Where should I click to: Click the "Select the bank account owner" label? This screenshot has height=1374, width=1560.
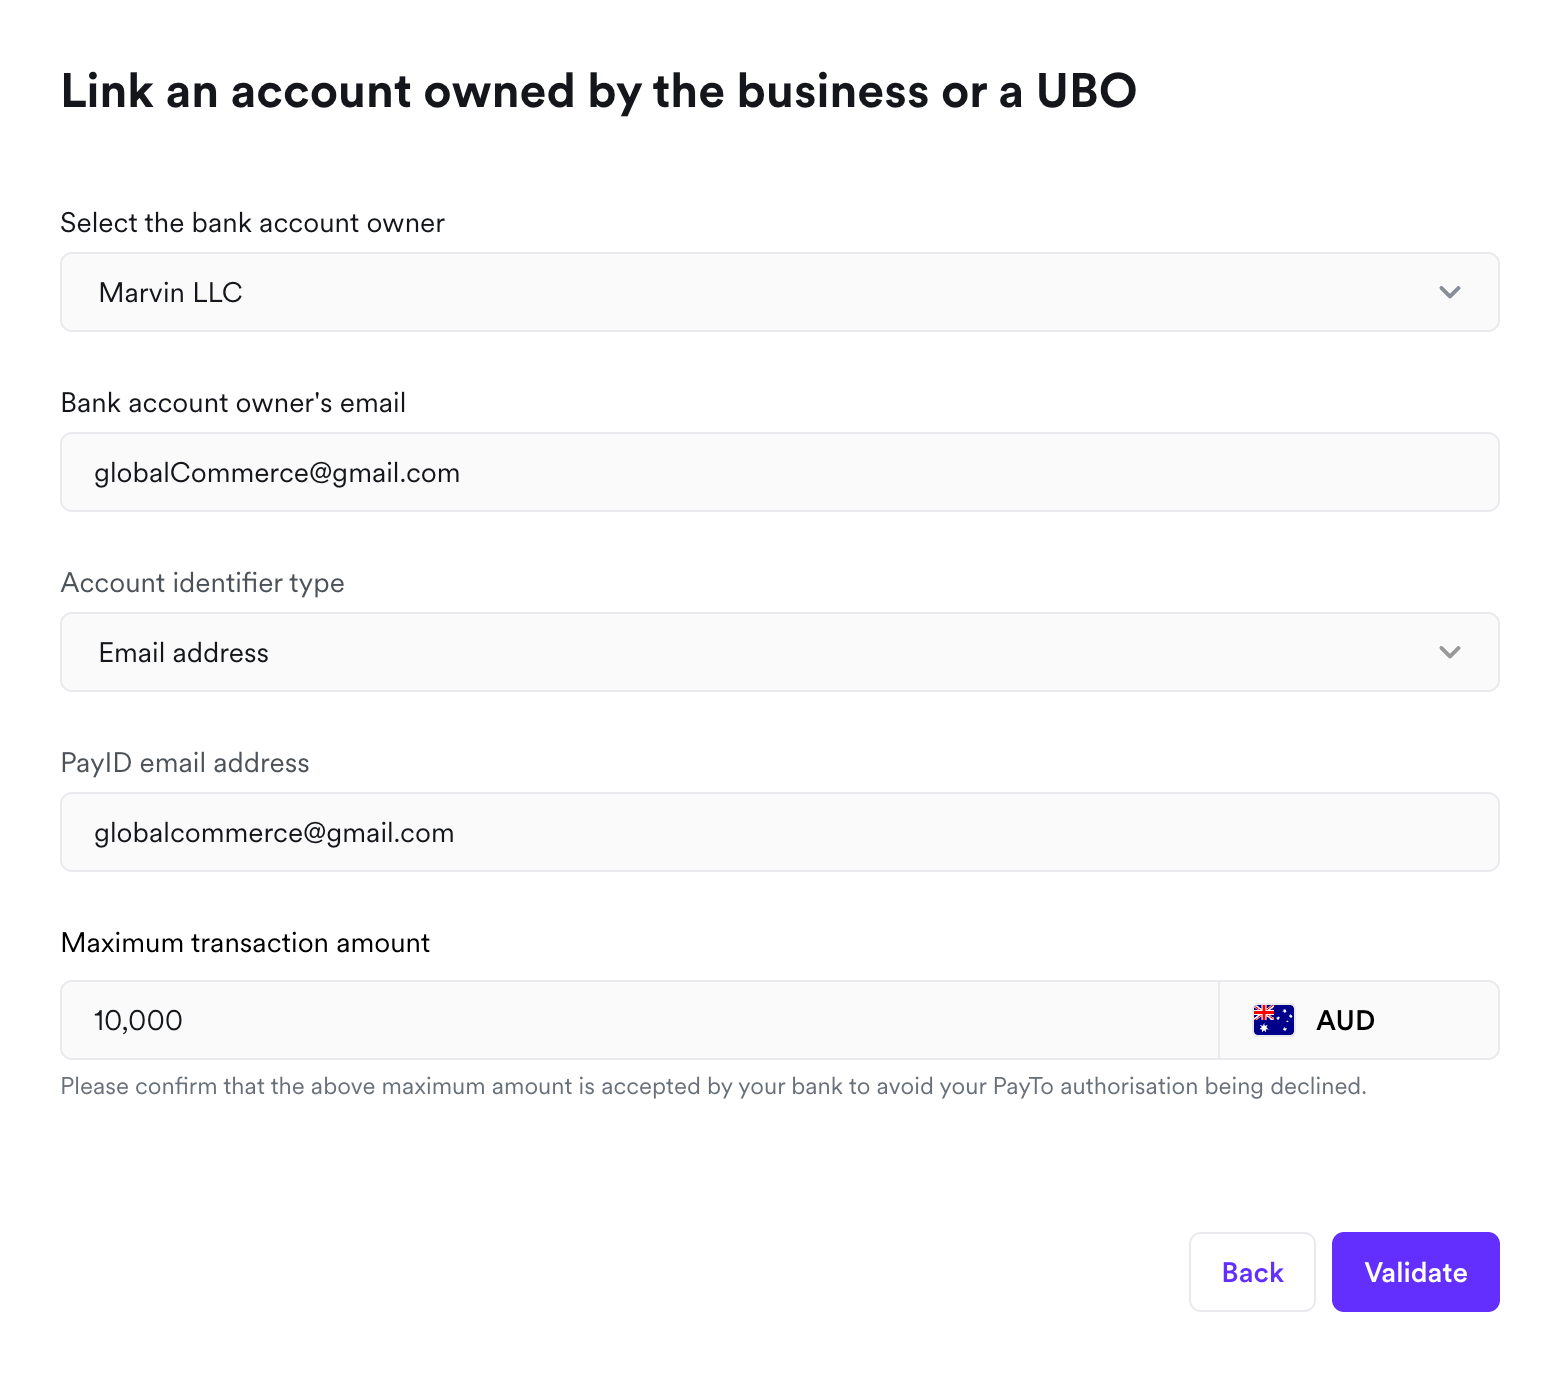click(x=252, y=223)
